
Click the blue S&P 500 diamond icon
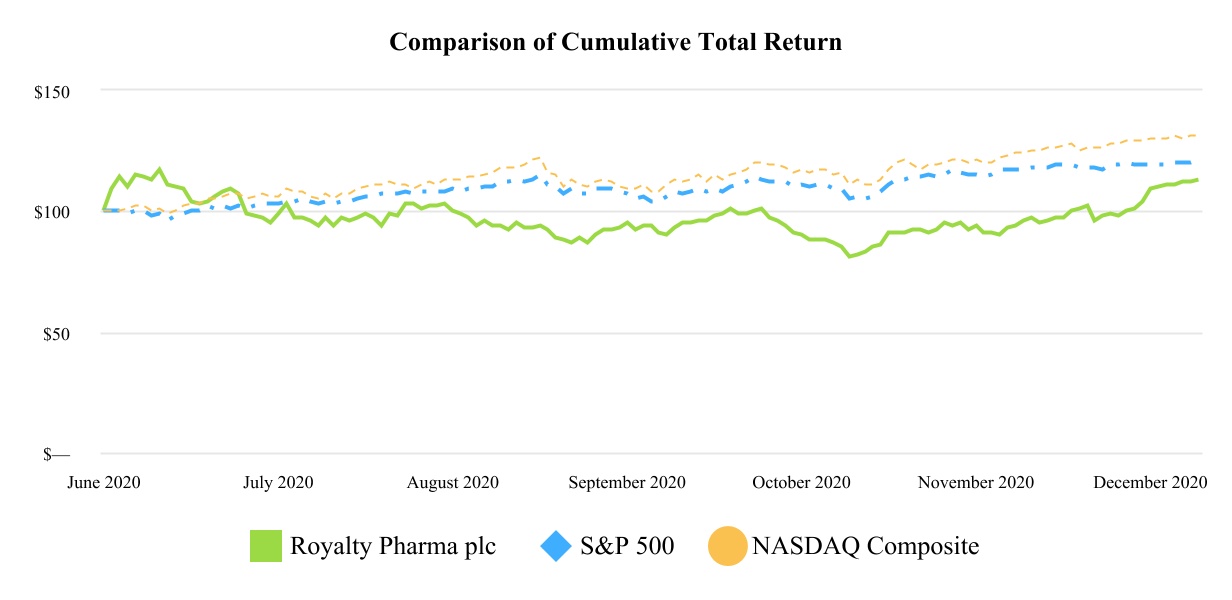pyautogui.click(x=556, y=546)
